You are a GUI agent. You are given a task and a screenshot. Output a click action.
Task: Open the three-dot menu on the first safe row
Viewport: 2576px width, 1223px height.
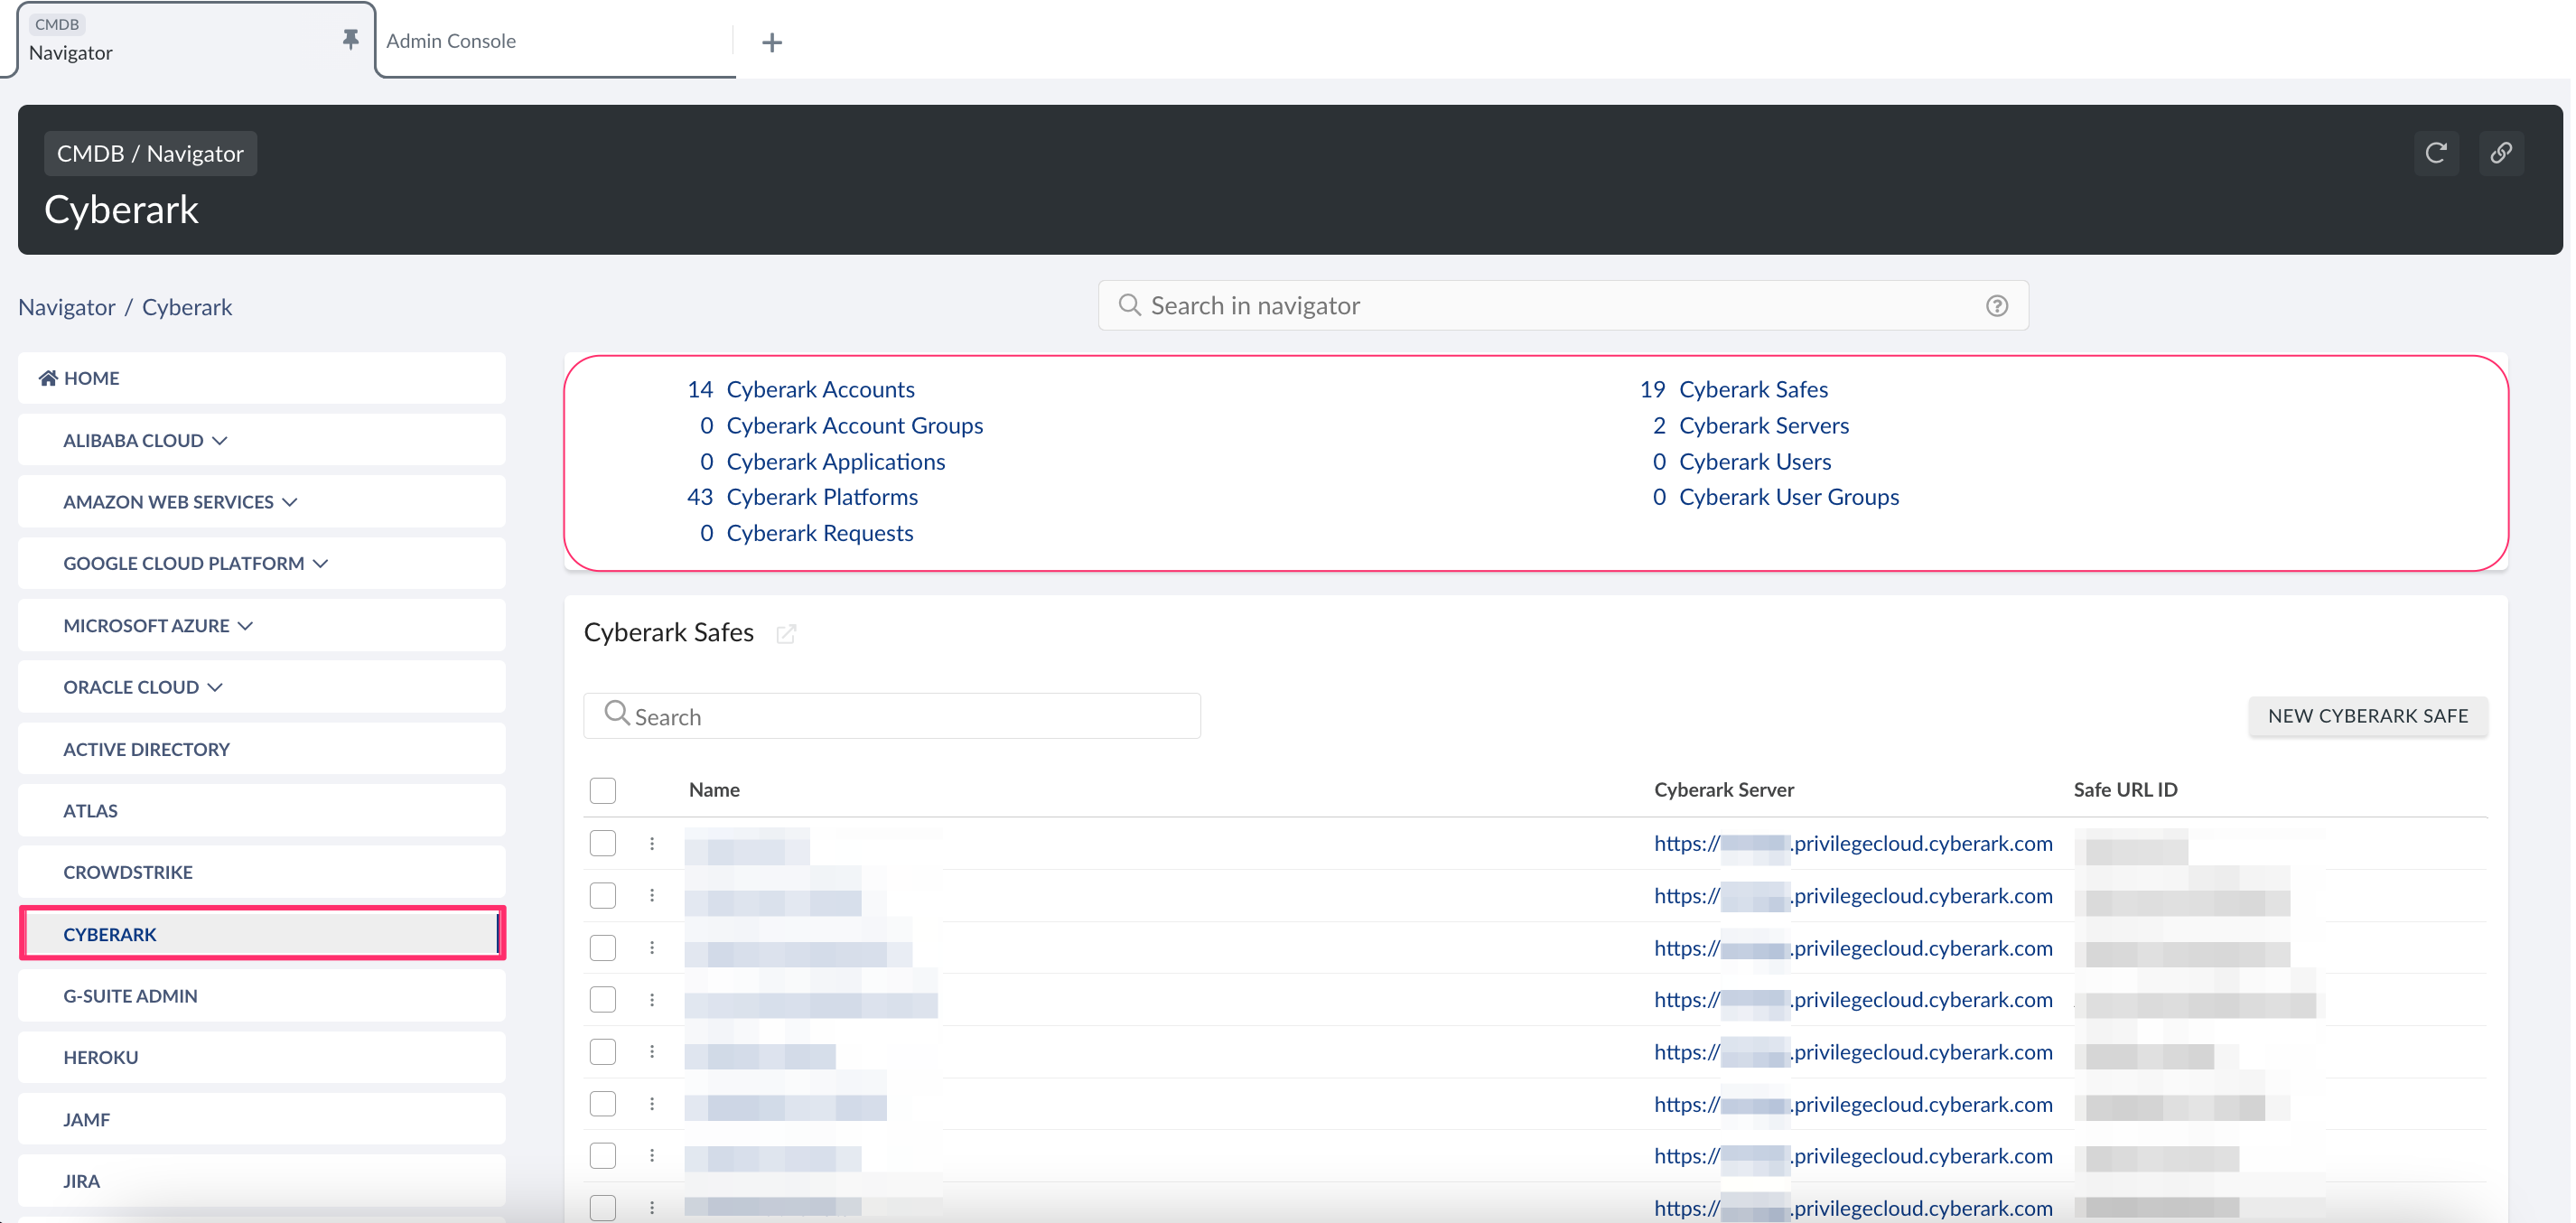652,843
